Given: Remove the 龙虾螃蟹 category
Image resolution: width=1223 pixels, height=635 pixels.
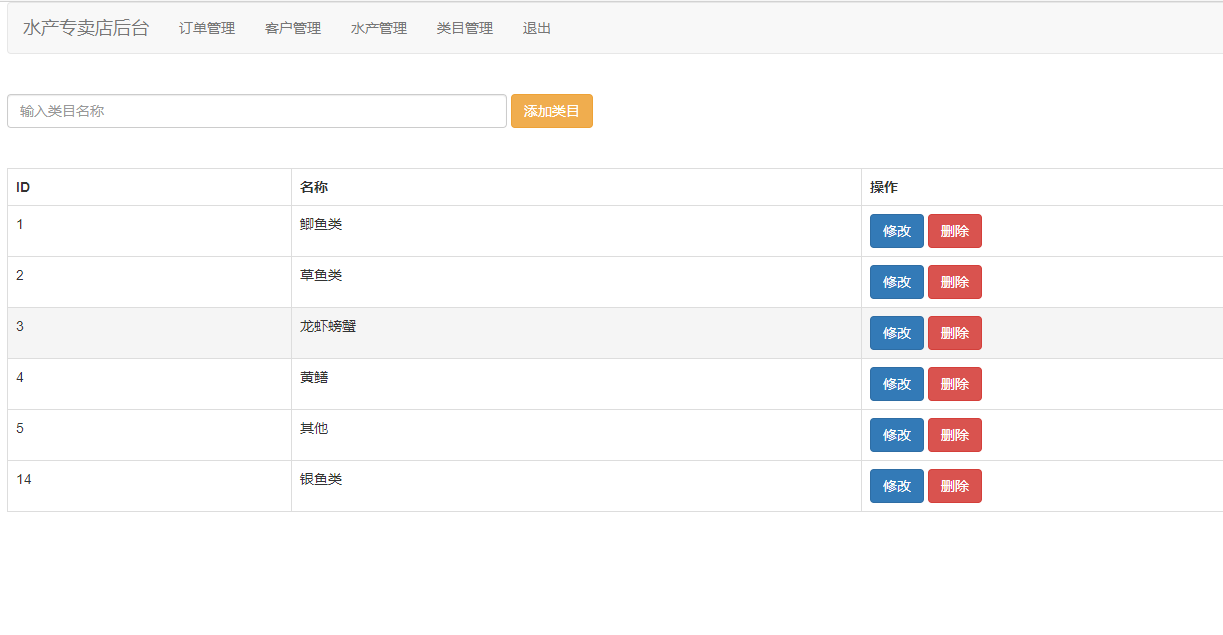Looking at the screenshot, I should (x=954, y=333).
